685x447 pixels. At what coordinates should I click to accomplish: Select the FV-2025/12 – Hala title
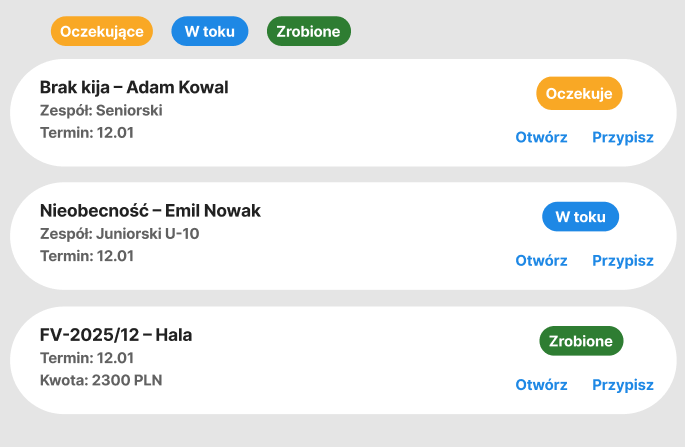[115, 335]
